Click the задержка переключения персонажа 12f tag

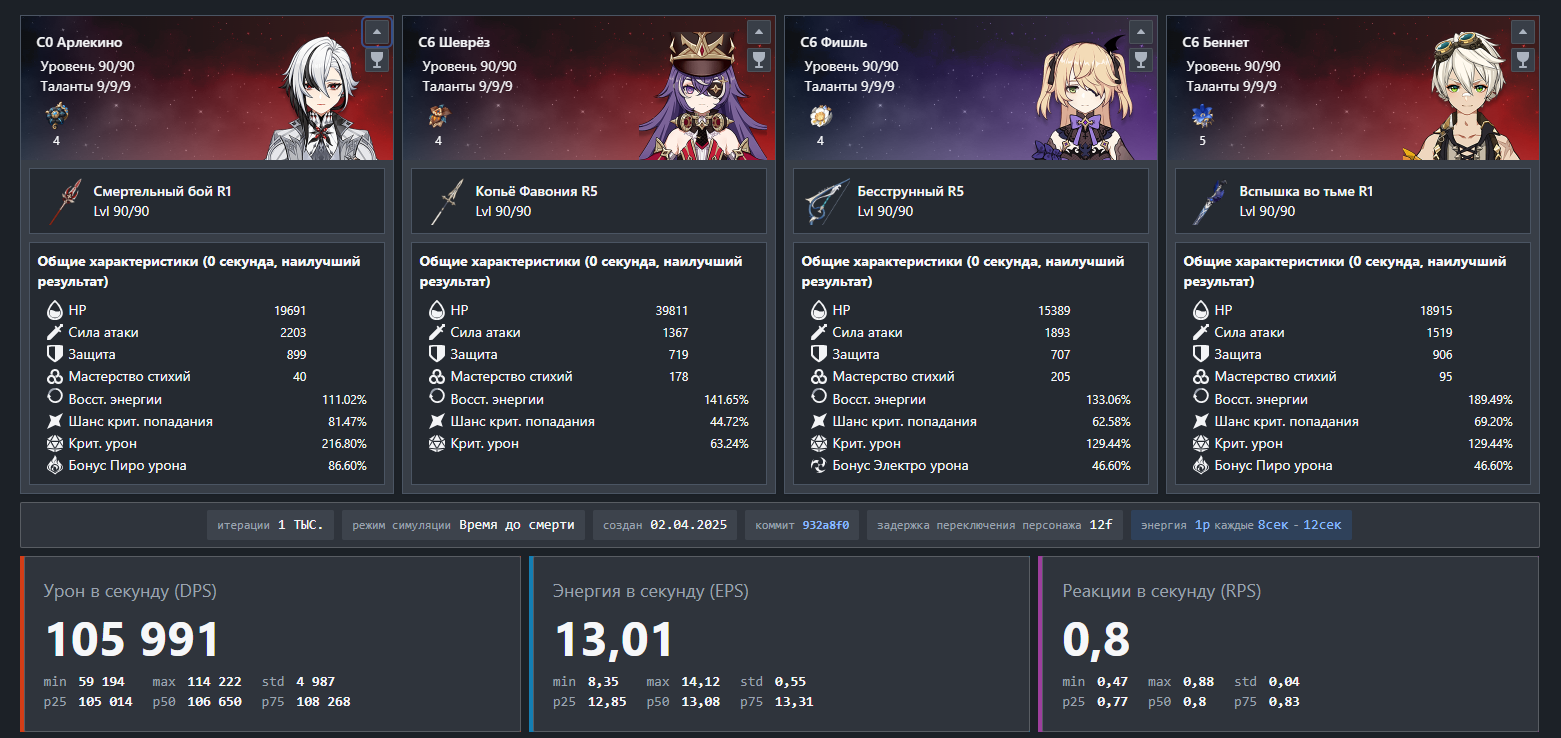tap(995, 525)
